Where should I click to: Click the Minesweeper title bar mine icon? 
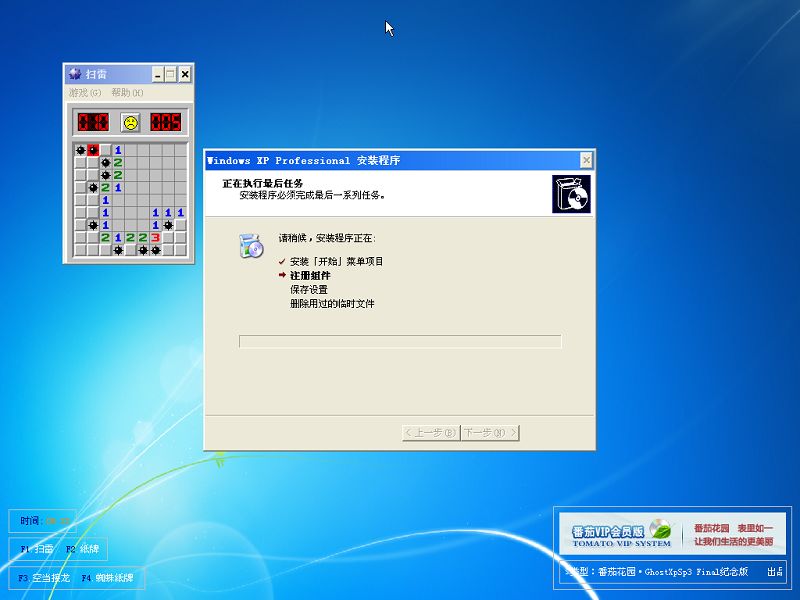point(75,74)
